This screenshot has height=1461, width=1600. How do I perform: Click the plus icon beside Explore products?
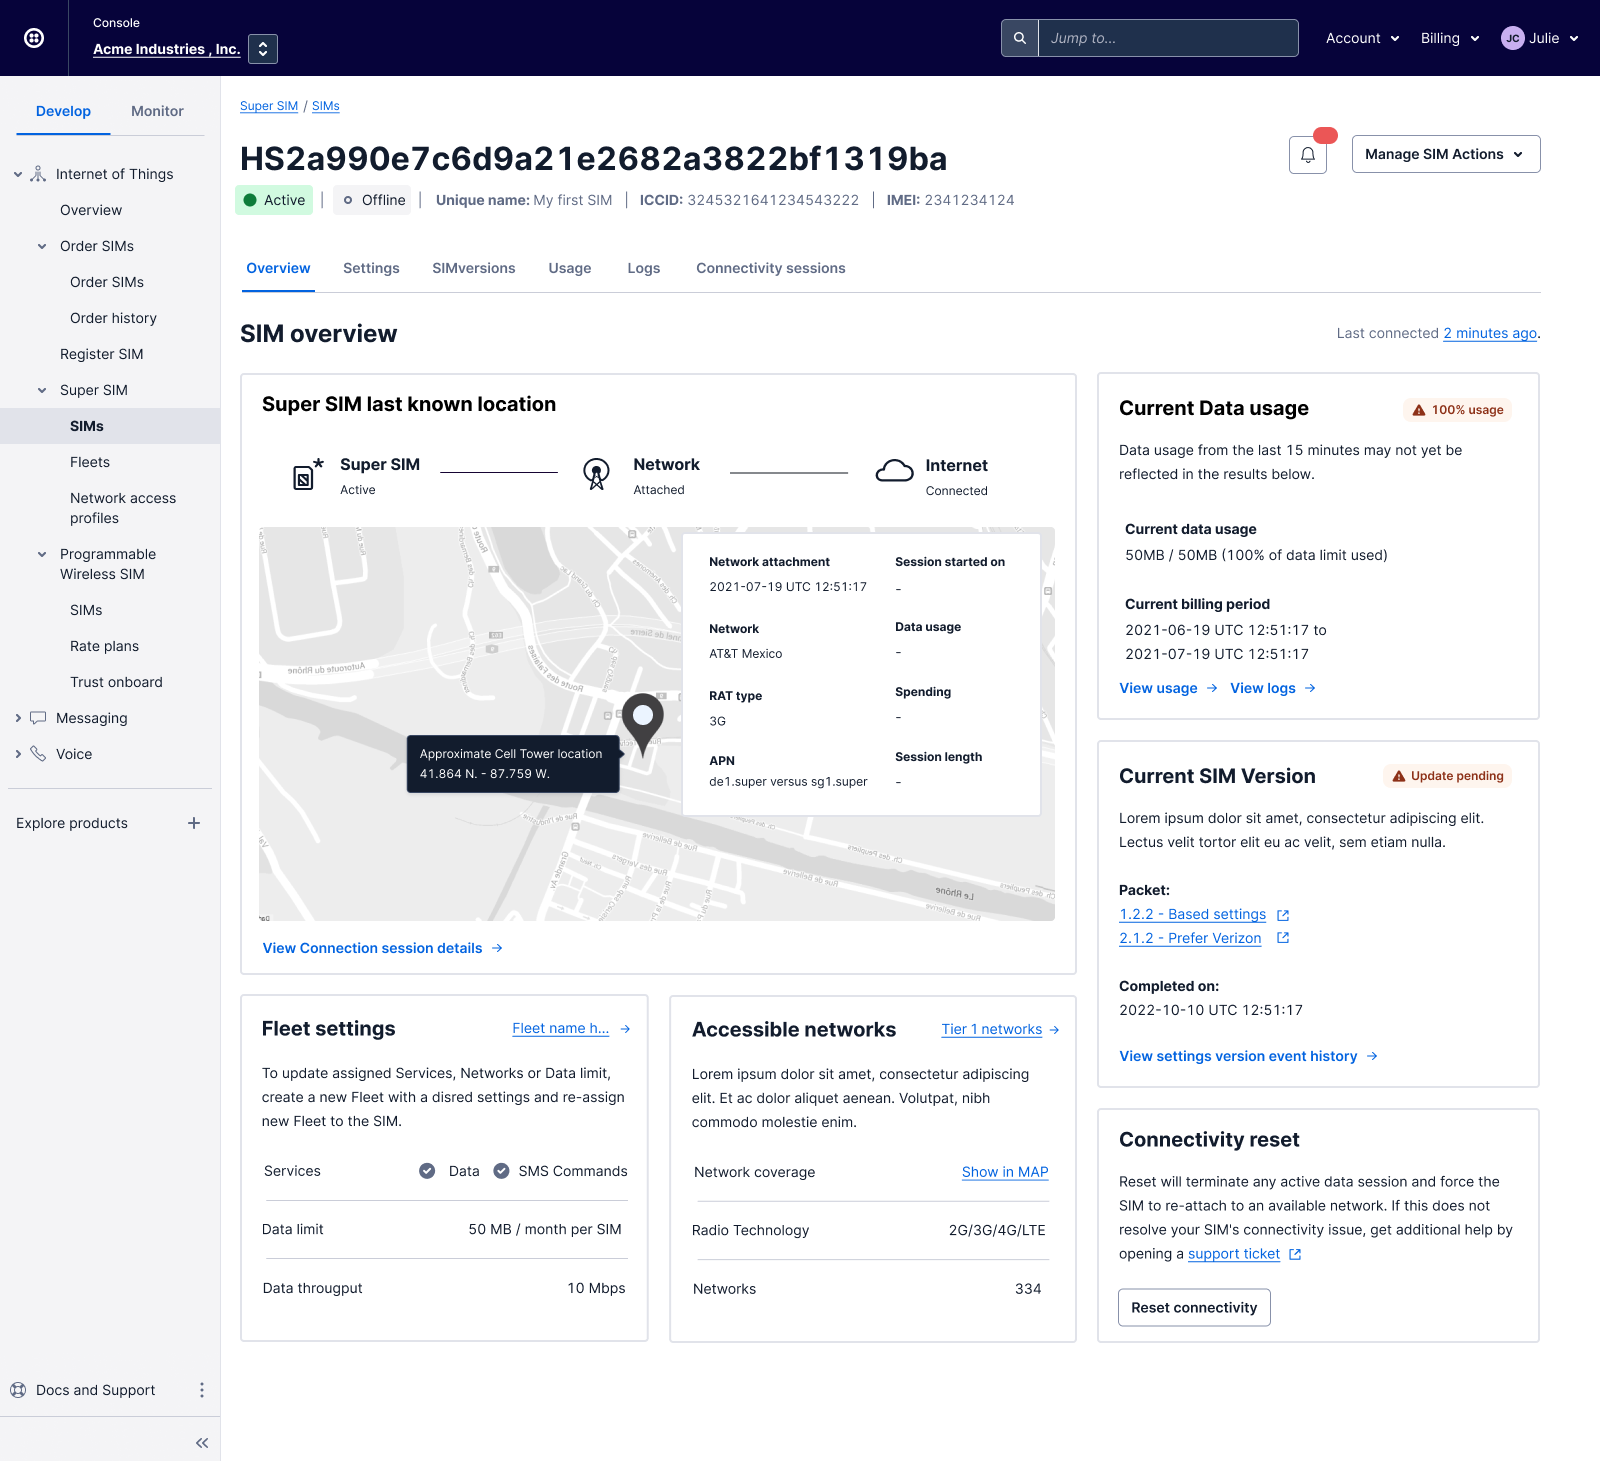pos(194,823)
